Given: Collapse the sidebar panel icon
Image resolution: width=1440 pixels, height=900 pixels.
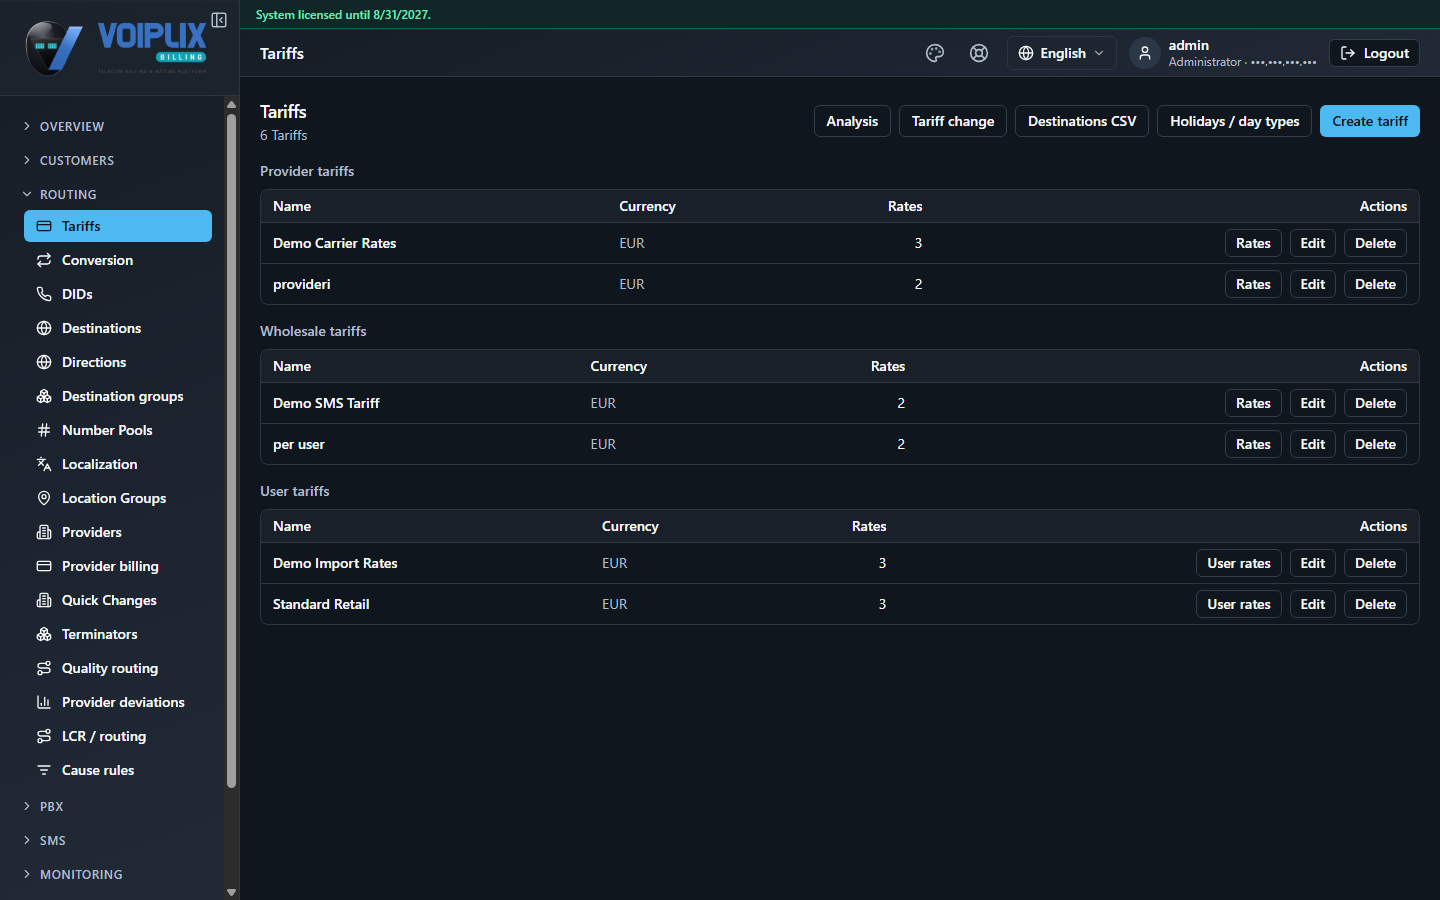Looking at the screenshot, I should tap(219, 20).
